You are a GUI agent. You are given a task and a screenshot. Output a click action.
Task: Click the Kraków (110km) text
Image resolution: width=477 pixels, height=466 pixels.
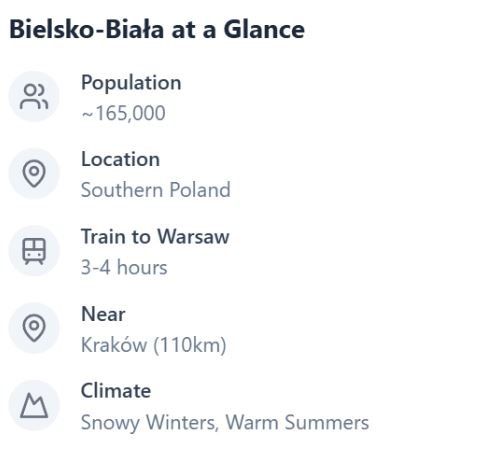click(154, 344)
